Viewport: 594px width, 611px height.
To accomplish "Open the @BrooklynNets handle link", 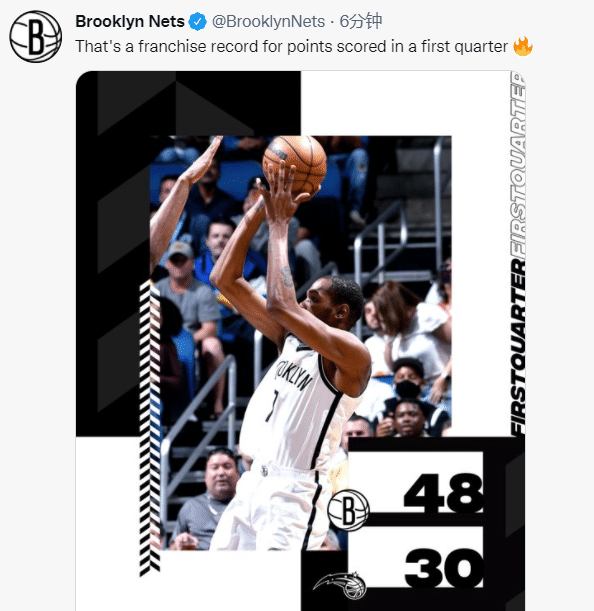I will [x=268, y=21].
